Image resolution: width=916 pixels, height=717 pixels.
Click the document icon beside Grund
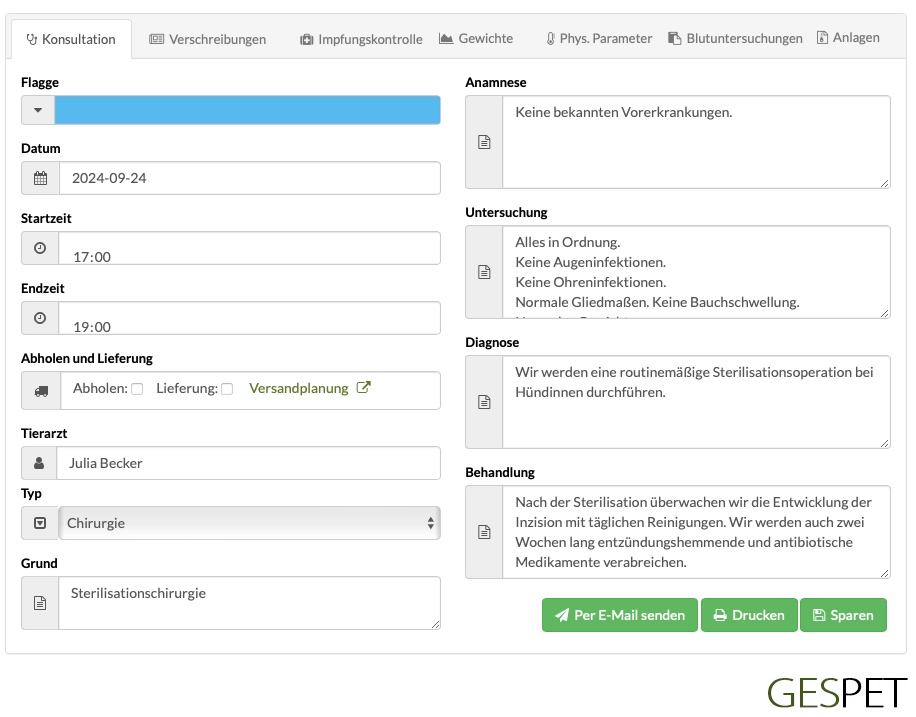pyautogui.click(x=40, y=603)
